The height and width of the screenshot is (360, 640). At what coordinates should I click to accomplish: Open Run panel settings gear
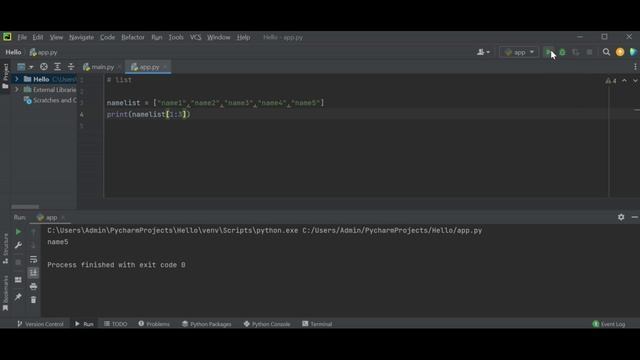click(621, 217)
